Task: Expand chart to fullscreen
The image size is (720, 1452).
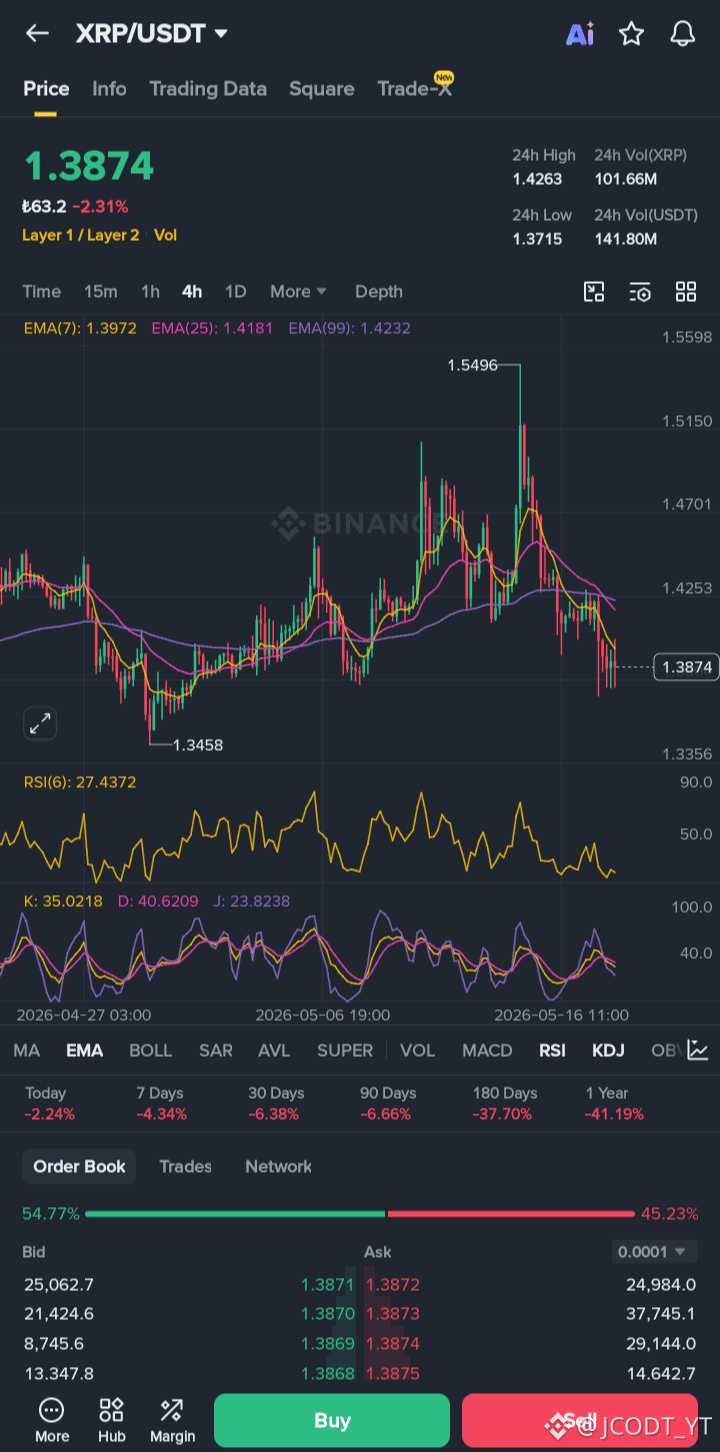Action: [x=40, y=723]
